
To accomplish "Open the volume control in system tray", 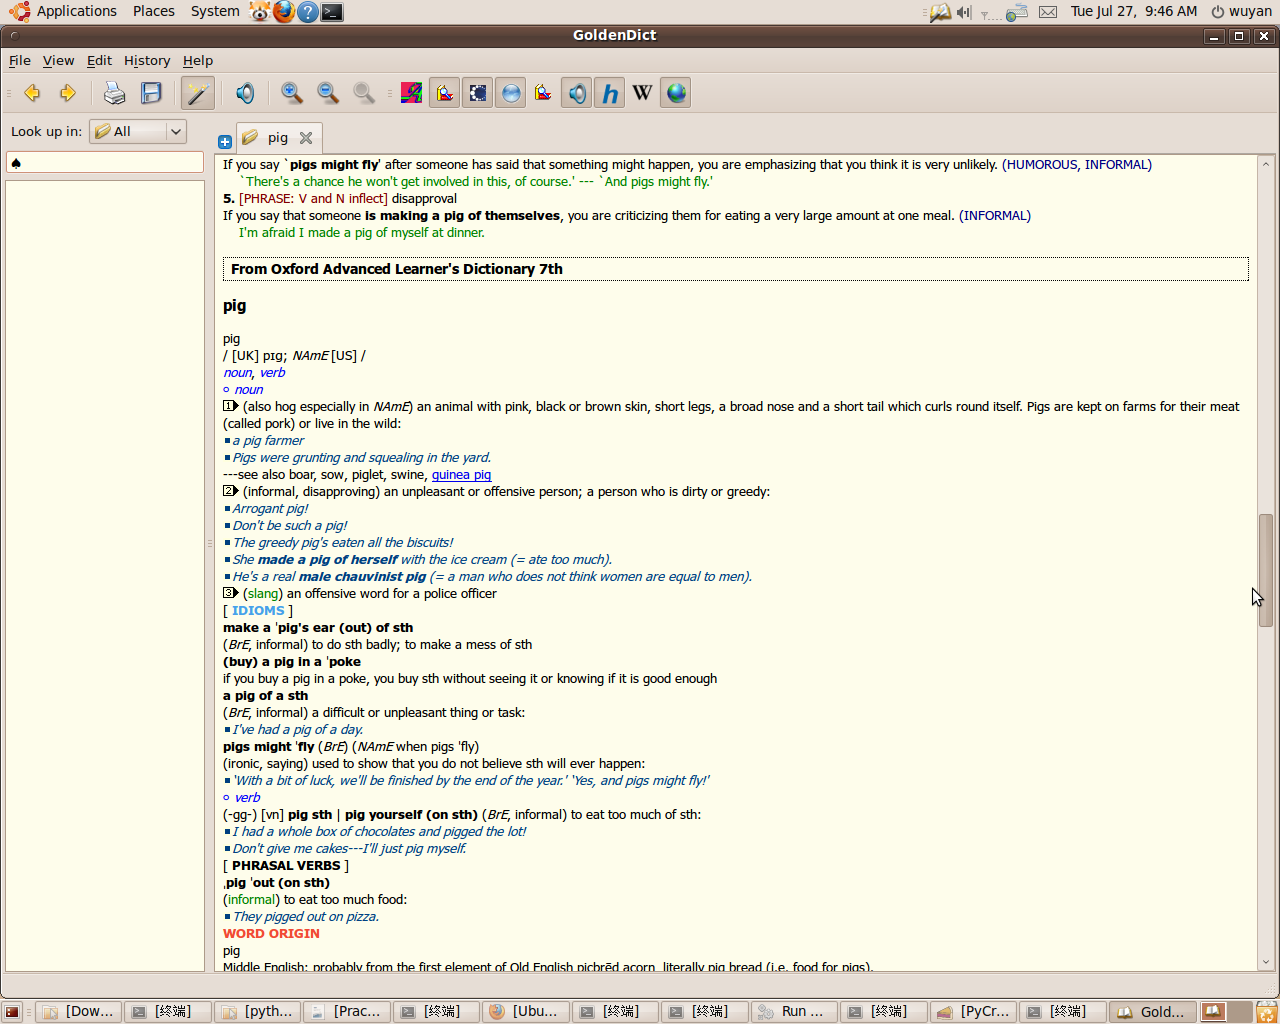I will coord(963,12).
